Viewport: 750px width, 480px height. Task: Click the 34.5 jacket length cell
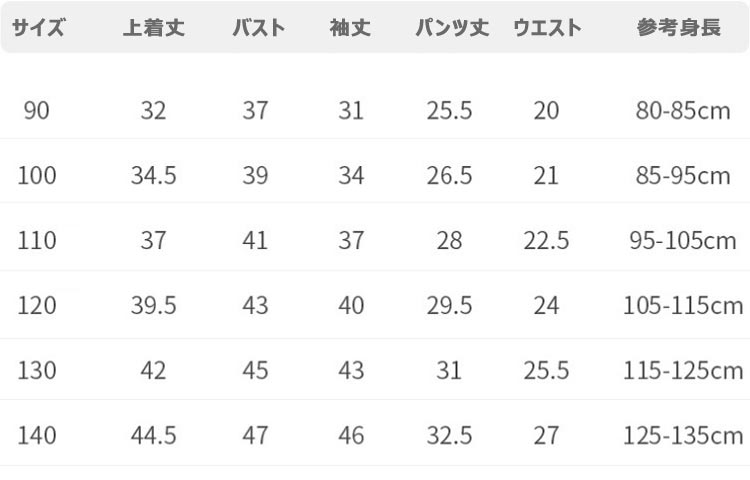coord(154,175)
